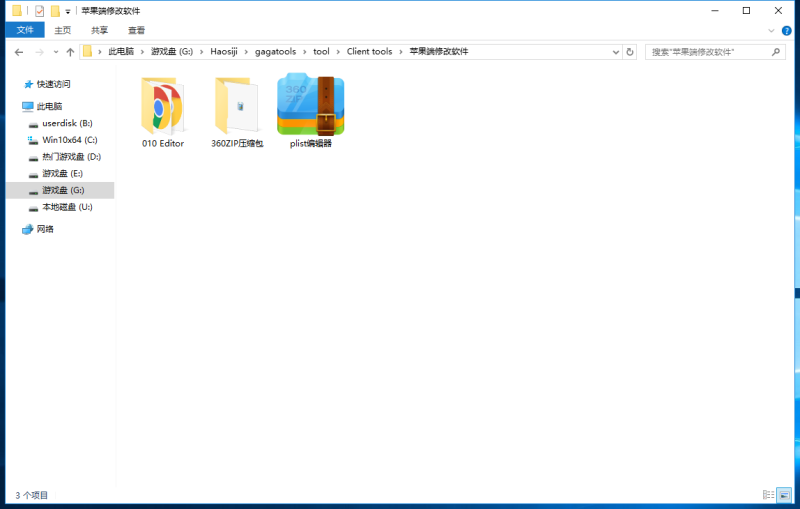Open the userdisk (B:) drive

67,123
